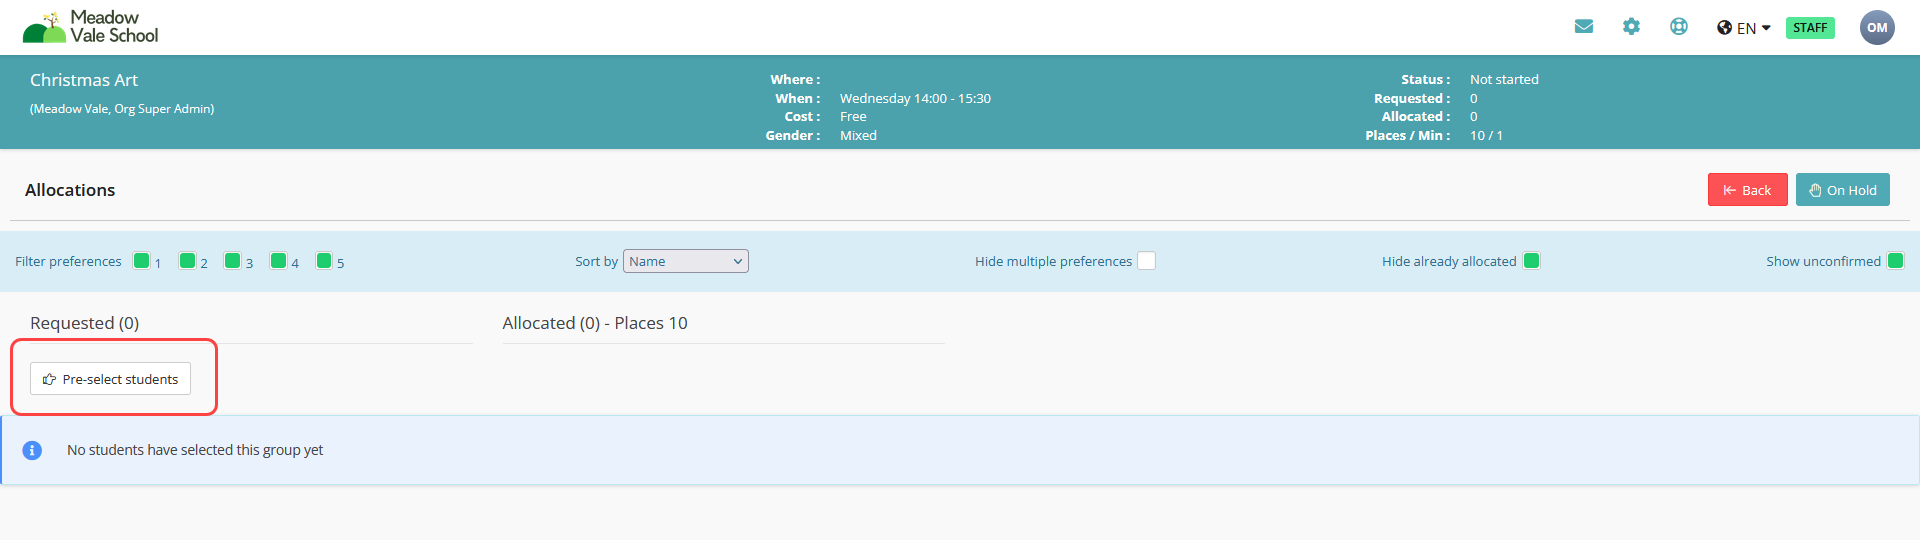
Task: Click Pre-select students button
Action: (110, 379)
